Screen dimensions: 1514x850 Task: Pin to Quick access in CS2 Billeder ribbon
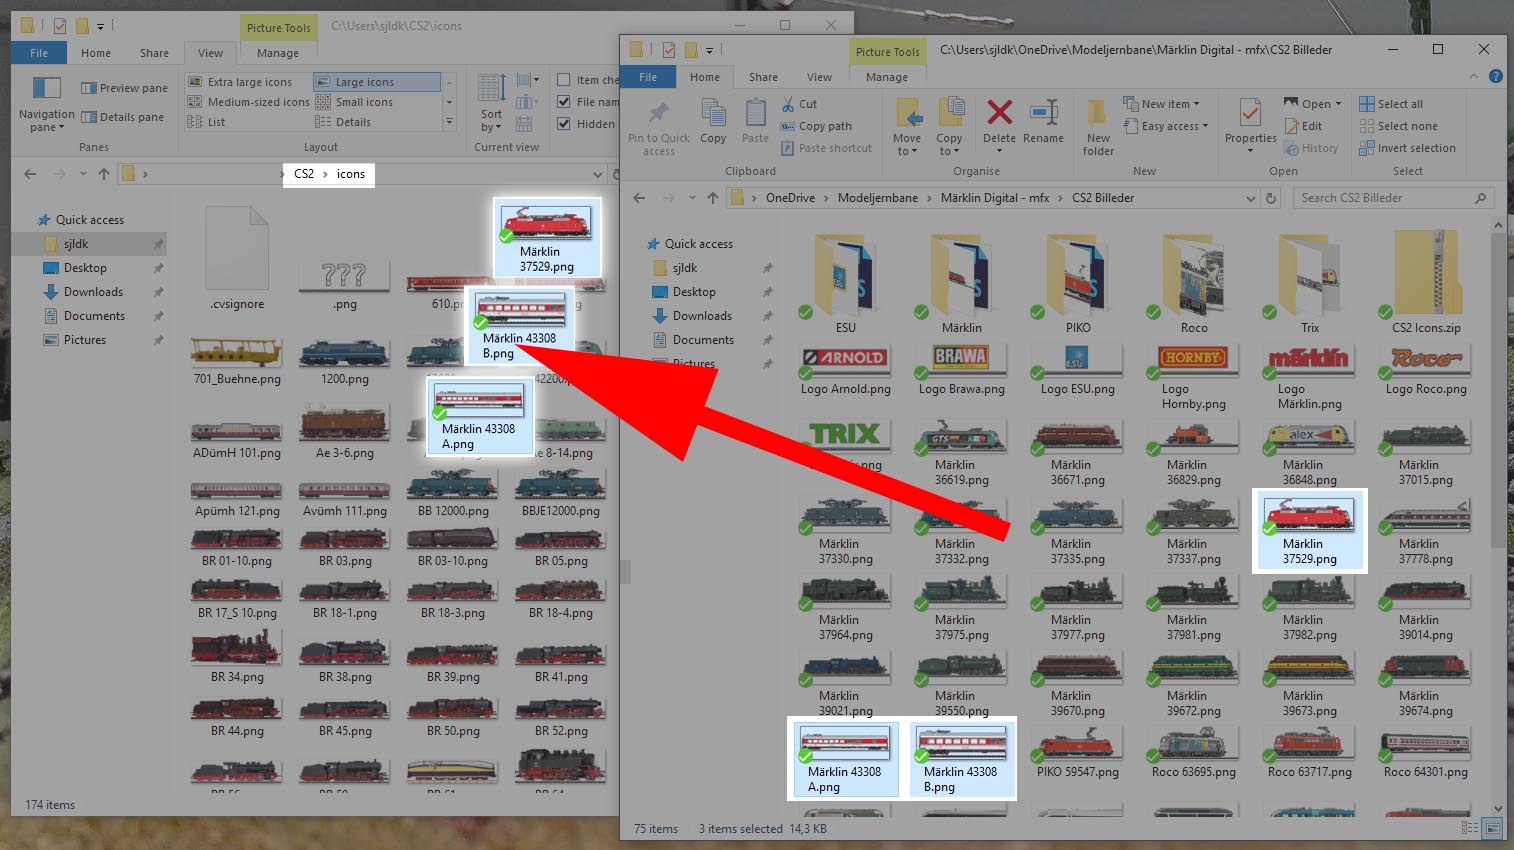[x=659, y=127]
